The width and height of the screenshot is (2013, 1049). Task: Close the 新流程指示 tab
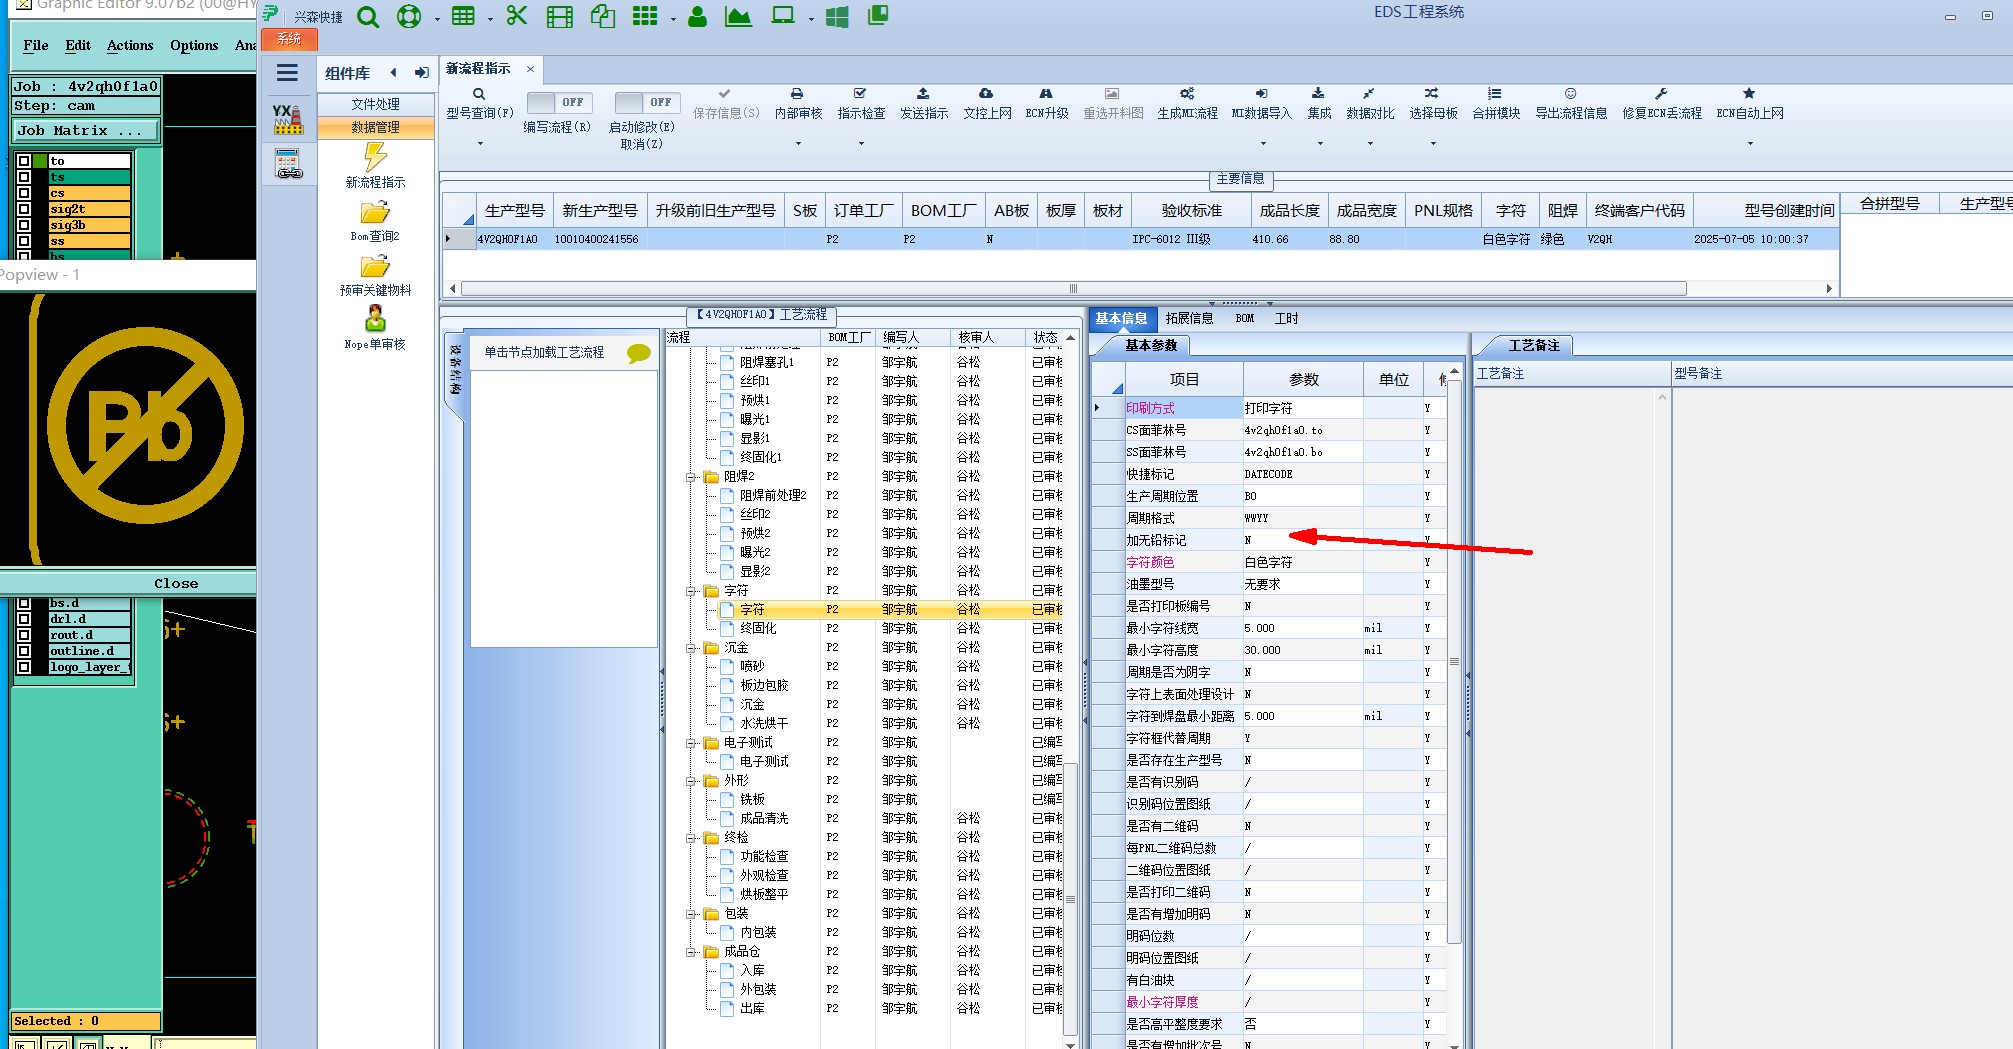coord(530,69)
